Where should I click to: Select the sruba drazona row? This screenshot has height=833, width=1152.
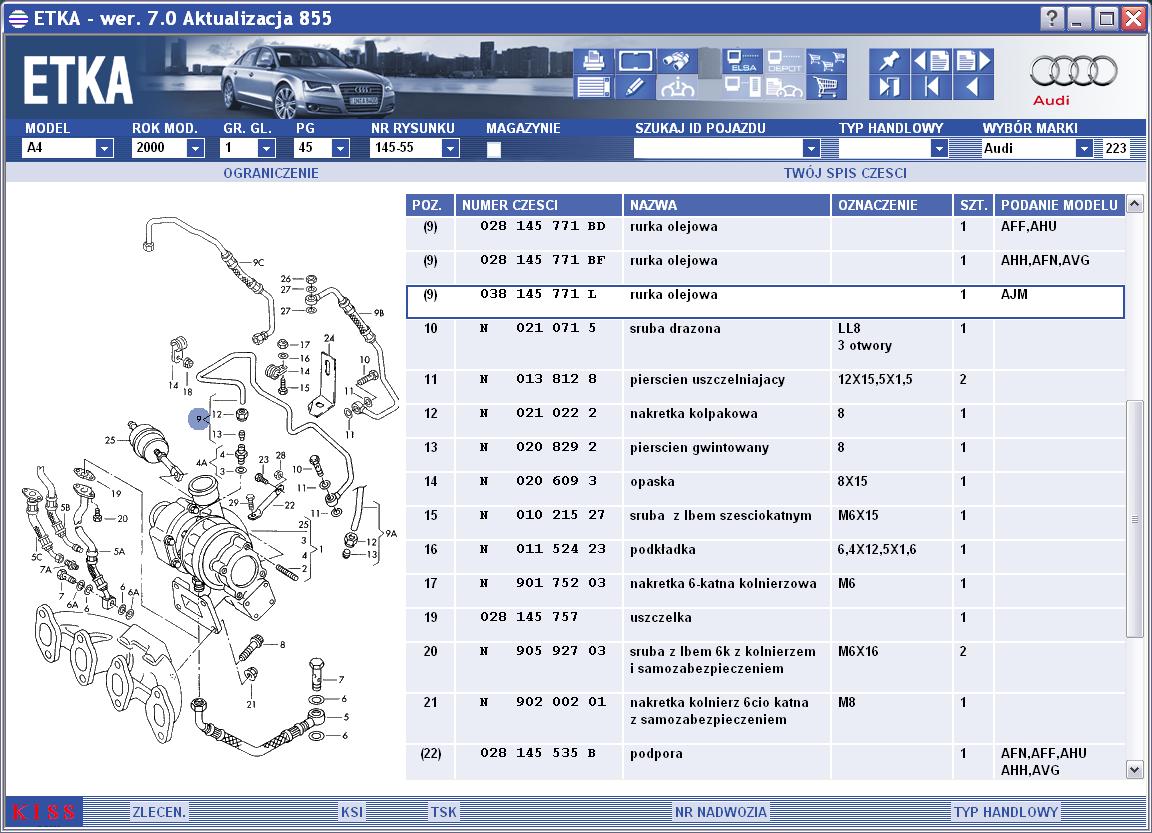click(765, 345)
